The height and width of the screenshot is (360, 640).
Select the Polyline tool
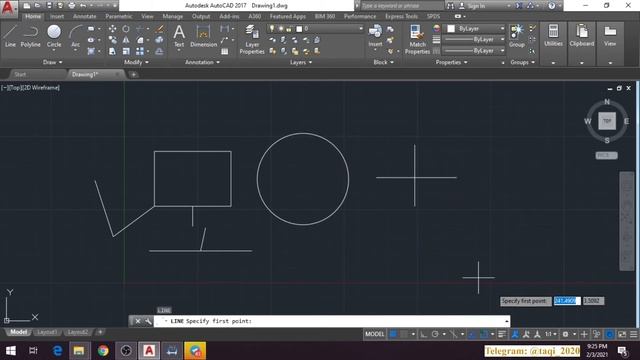coord(31,36)
